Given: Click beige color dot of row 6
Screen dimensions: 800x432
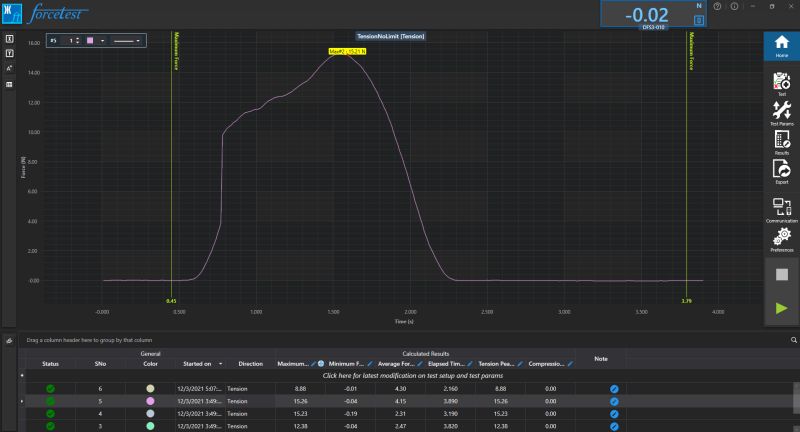Looking at the screenshot, I should [150, 389].
